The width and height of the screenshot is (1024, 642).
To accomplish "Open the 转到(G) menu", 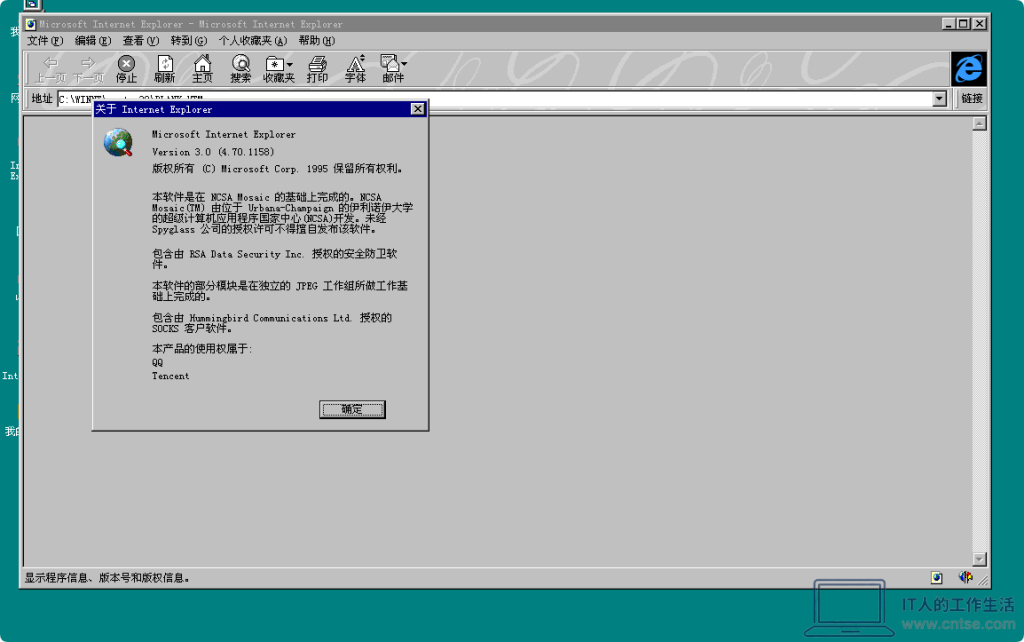I will coord(189,40).
